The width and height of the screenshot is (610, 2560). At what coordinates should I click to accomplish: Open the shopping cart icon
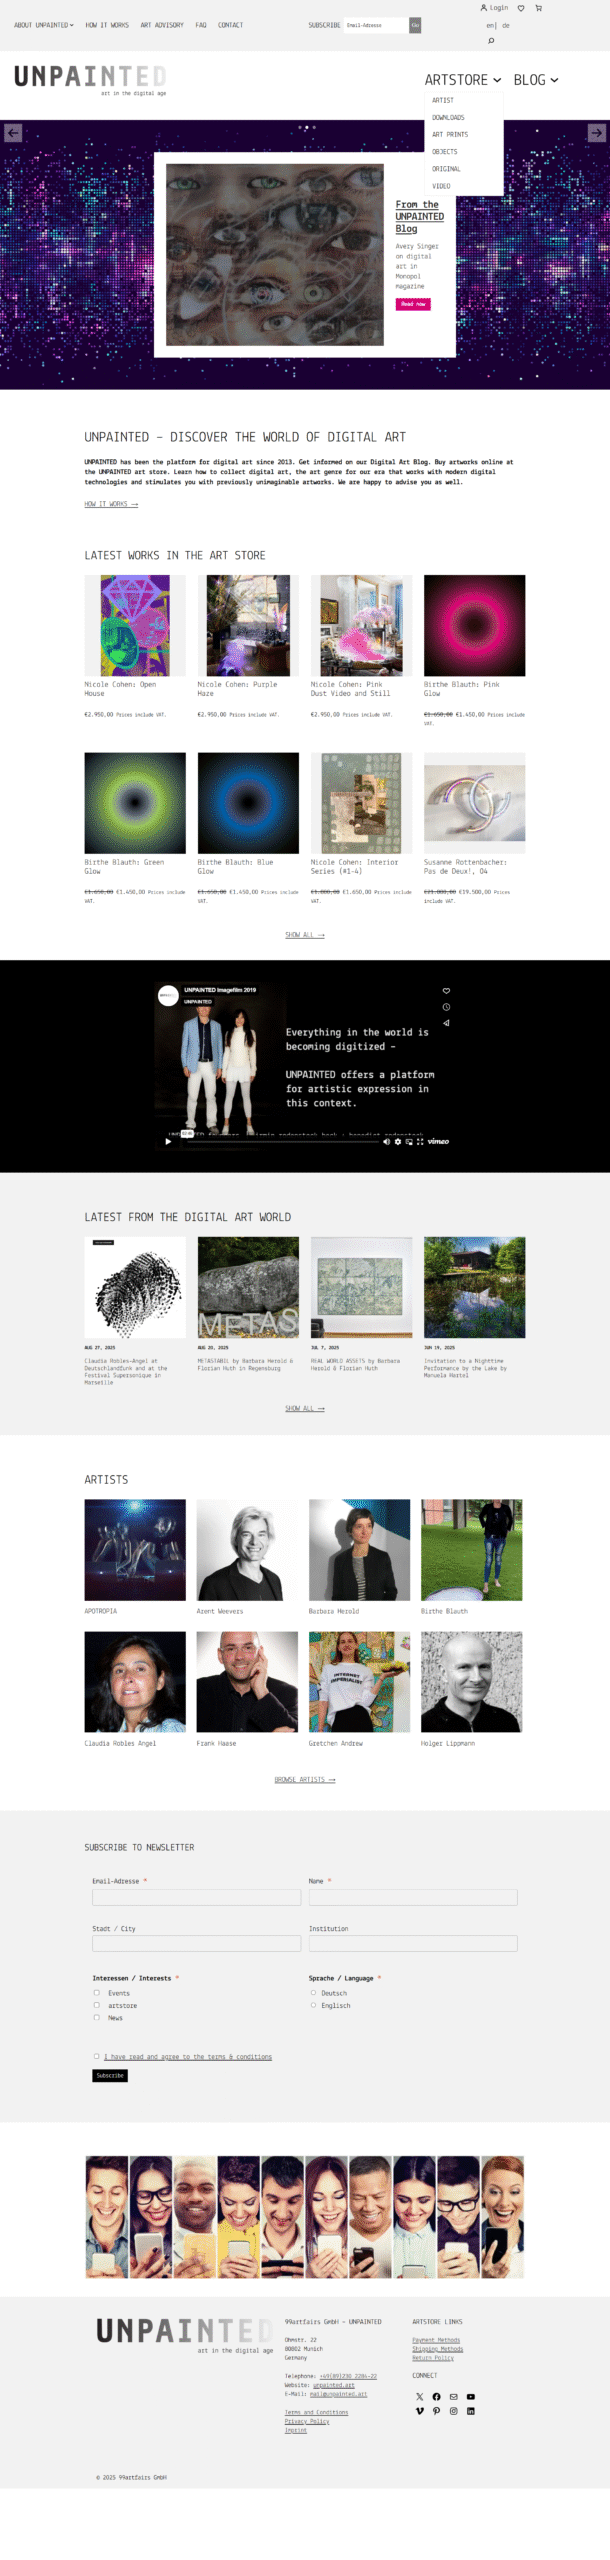(538, 8)
